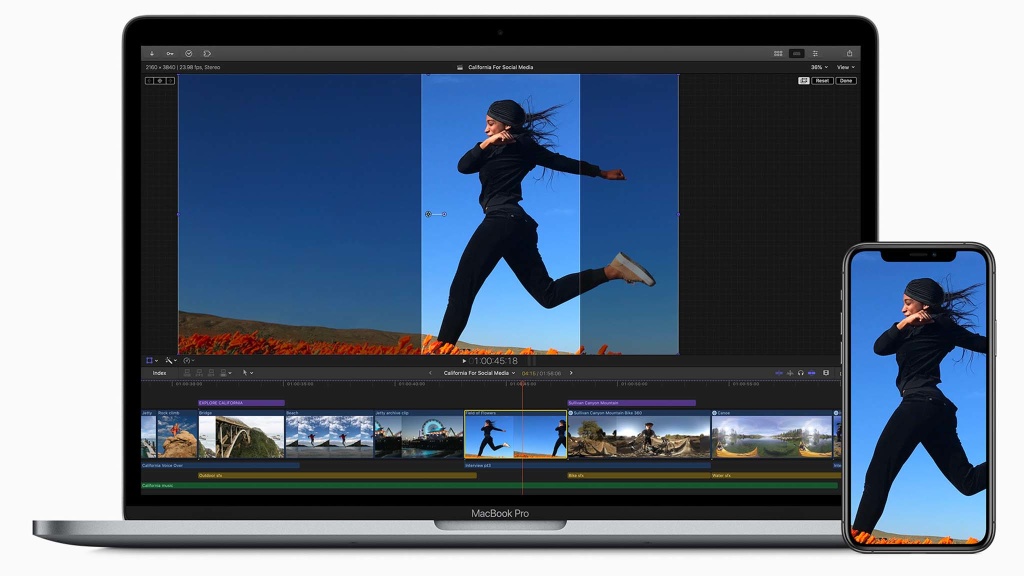Open the 30% viewer zoom dropdown
The height and width of the screenshot is (576, 1024).
pos(817,67)
